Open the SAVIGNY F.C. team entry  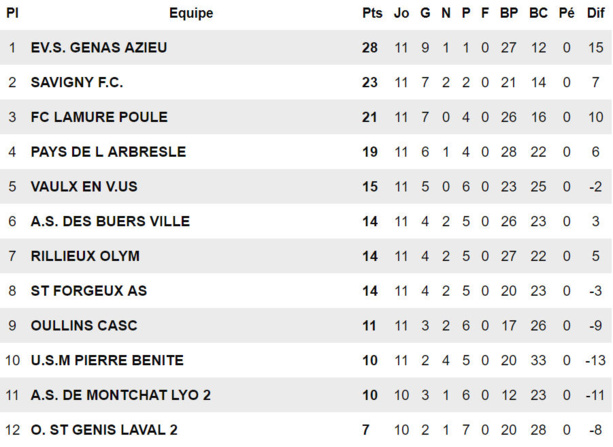83,83
